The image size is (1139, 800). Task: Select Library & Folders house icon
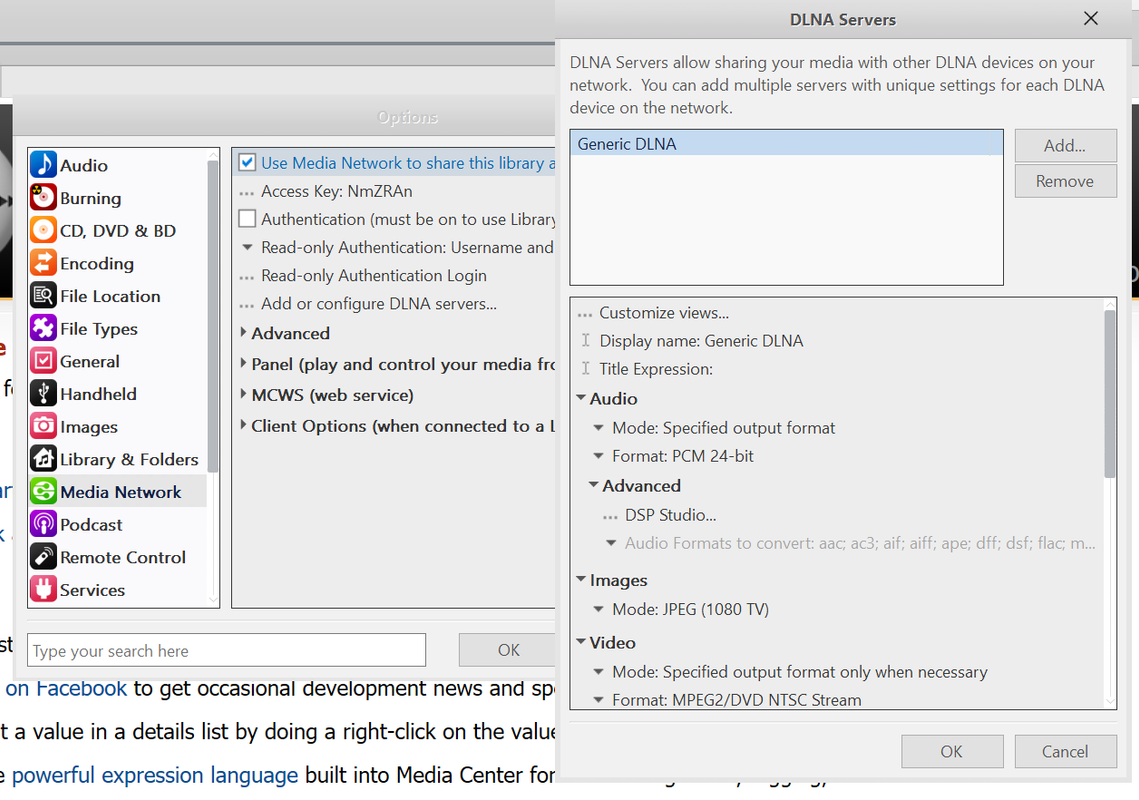click(x=43, y=459)
